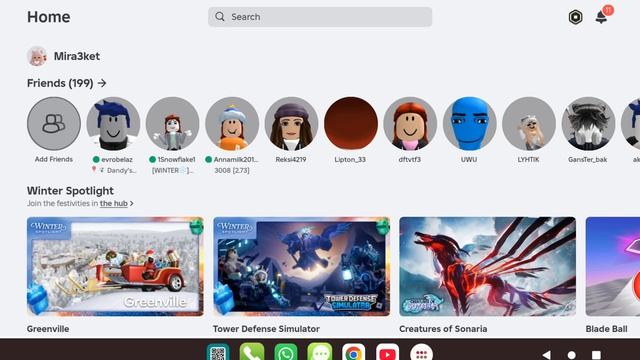This screenshot has width=640, height=360.
Task: Open Lipton_33 friend avatar
Action: click(351, 124)
